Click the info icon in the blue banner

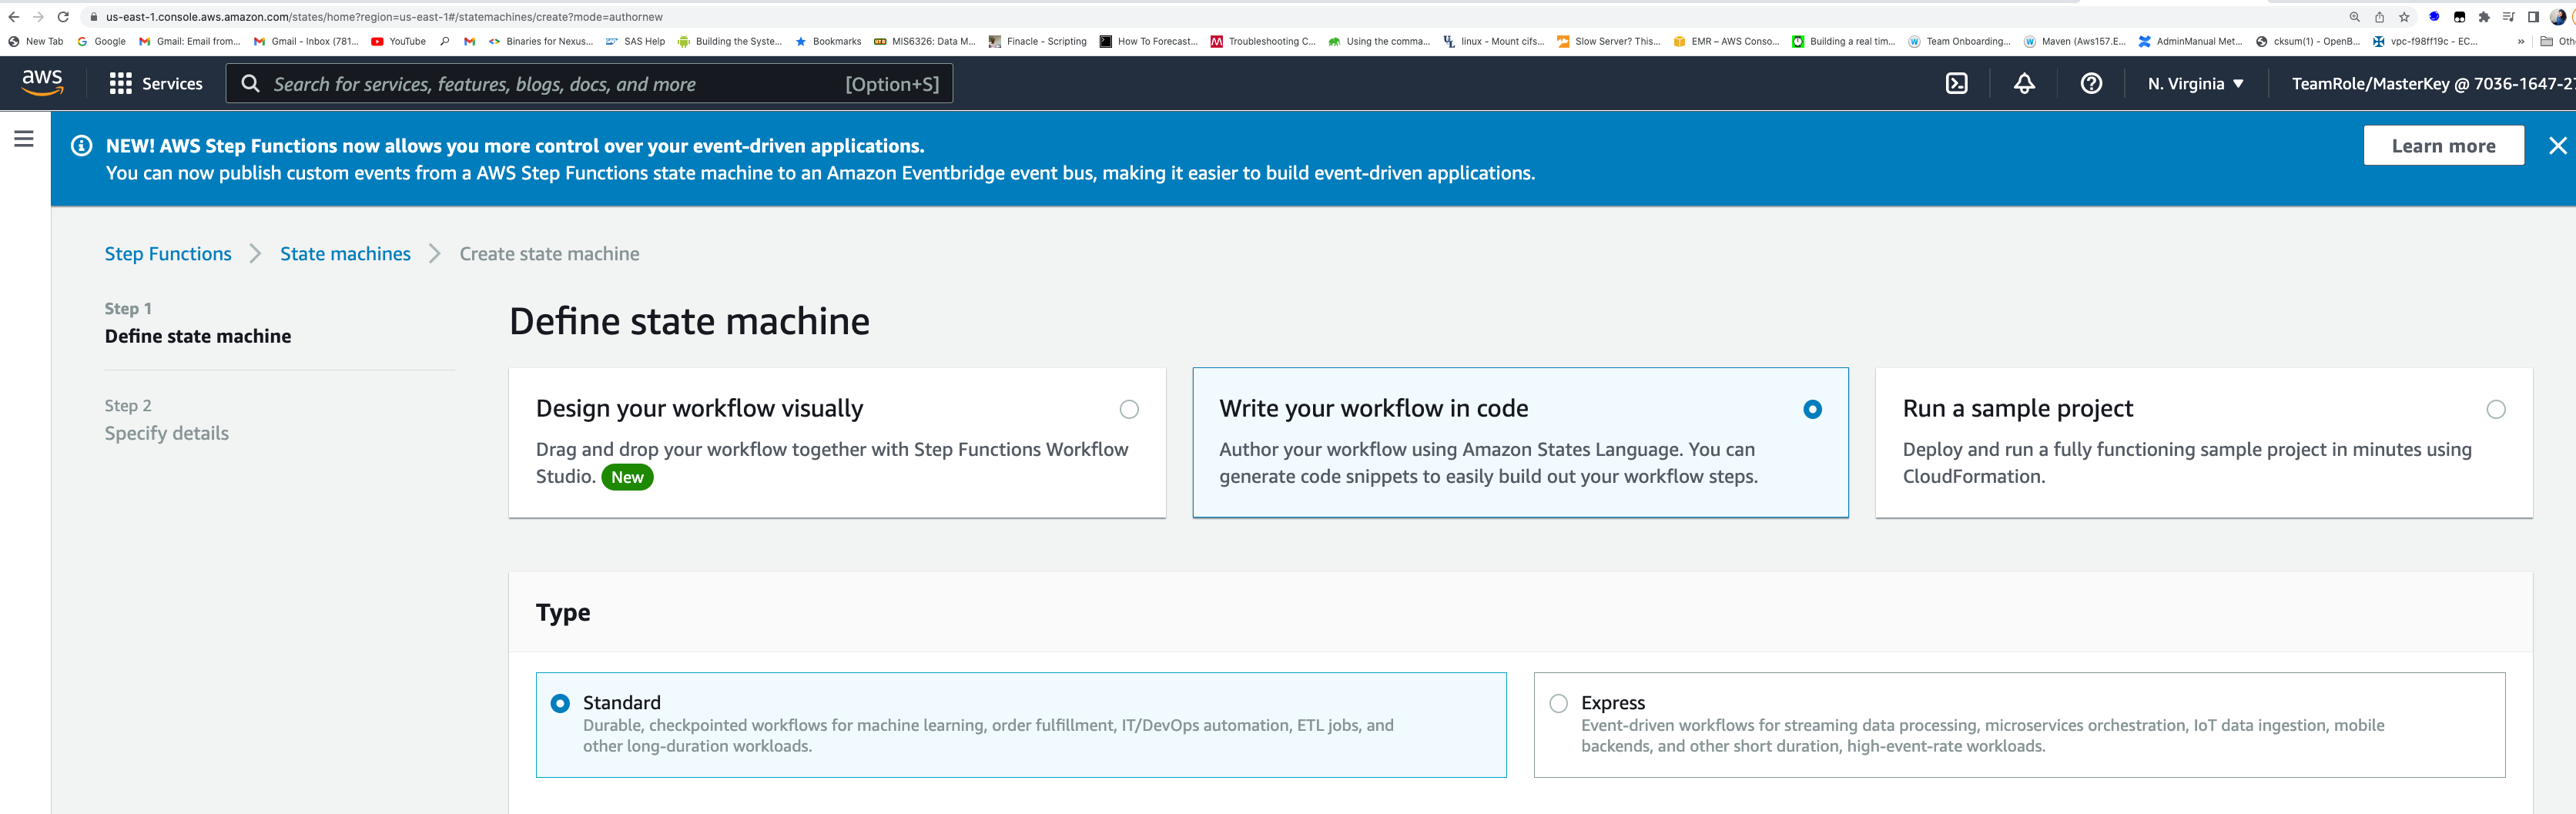[x=82, y=146]
